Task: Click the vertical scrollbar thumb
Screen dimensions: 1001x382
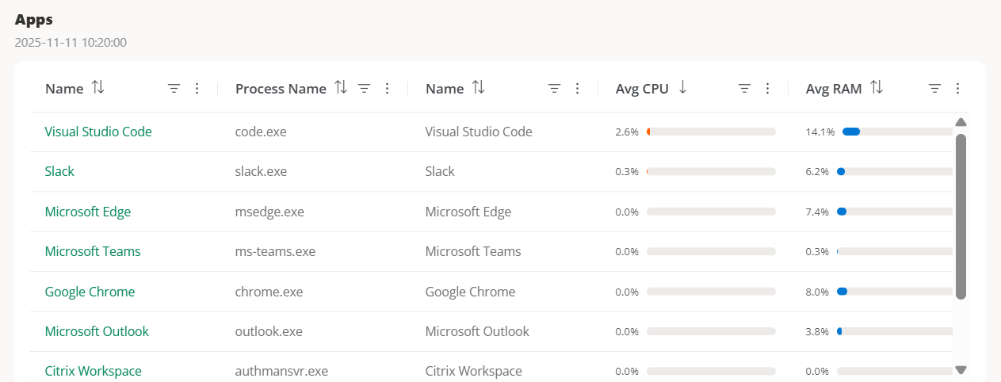Action: pyautogui.click(x=961, y=217)
